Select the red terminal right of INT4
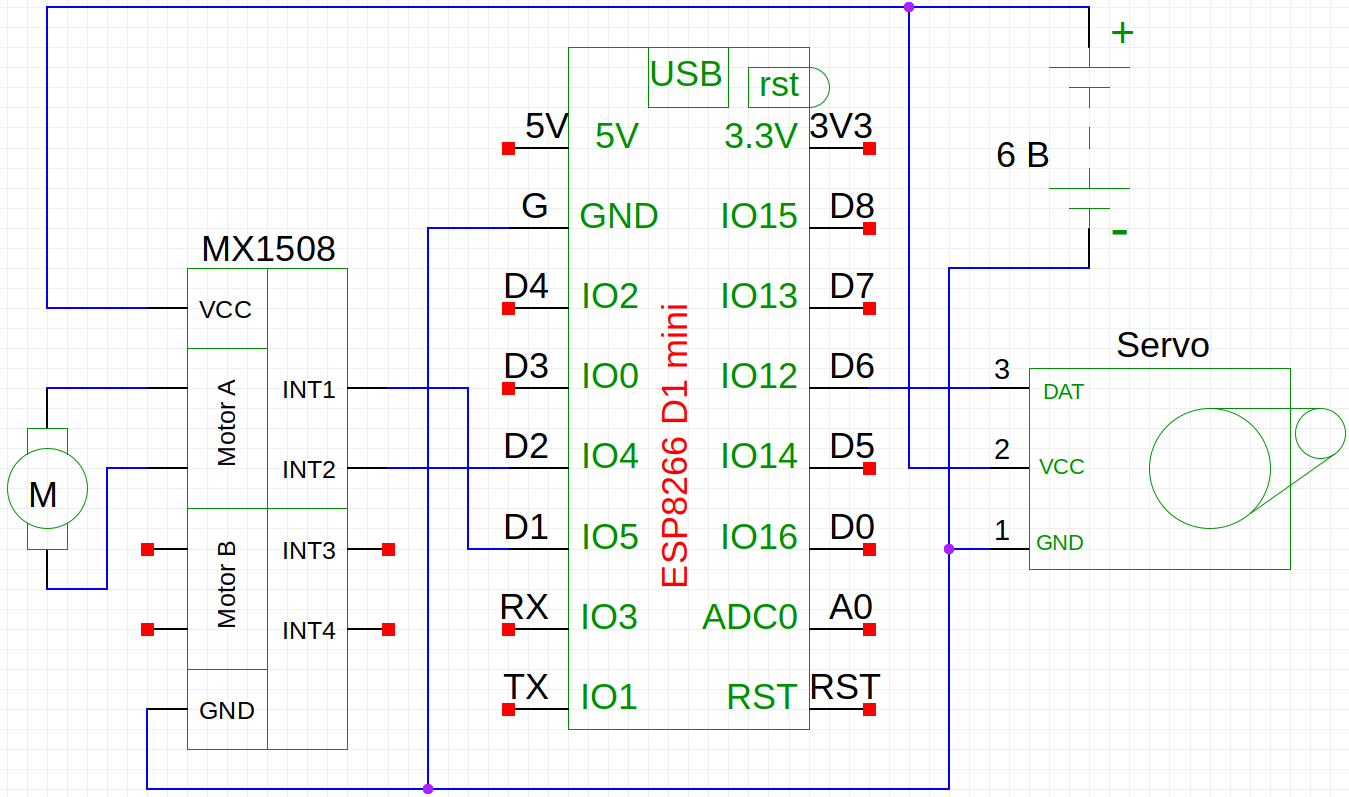 (388, 629)
